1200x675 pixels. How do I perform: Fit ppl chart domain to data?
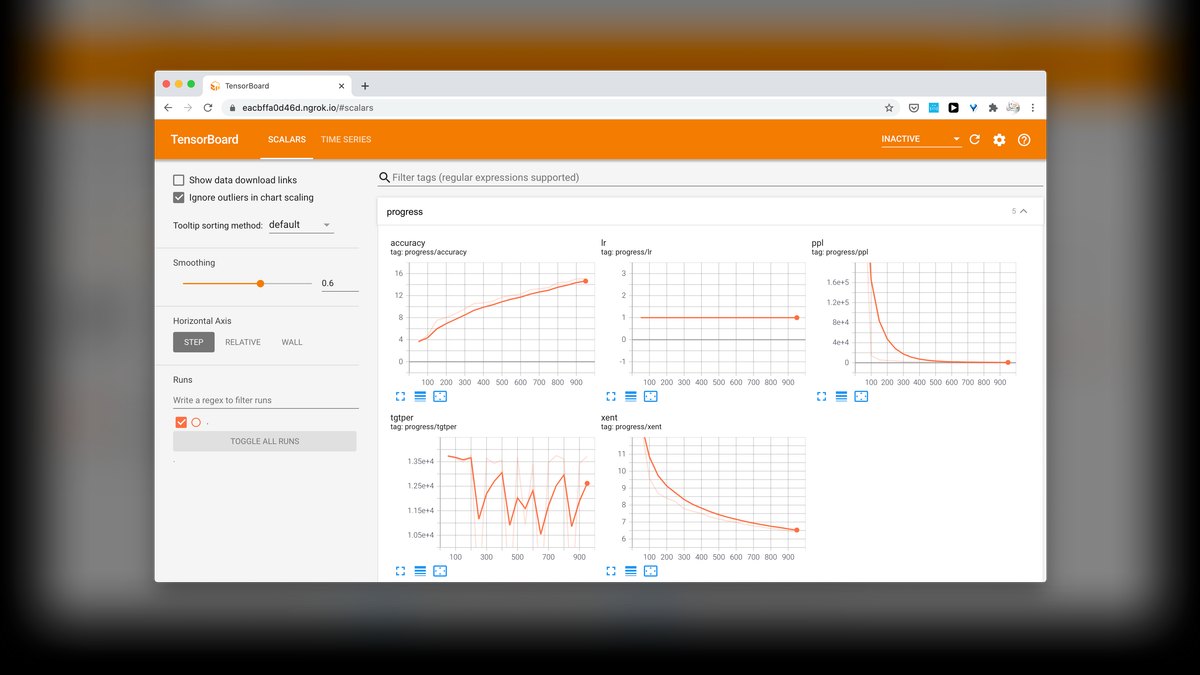pyautogui.click(x=861, y=396)
